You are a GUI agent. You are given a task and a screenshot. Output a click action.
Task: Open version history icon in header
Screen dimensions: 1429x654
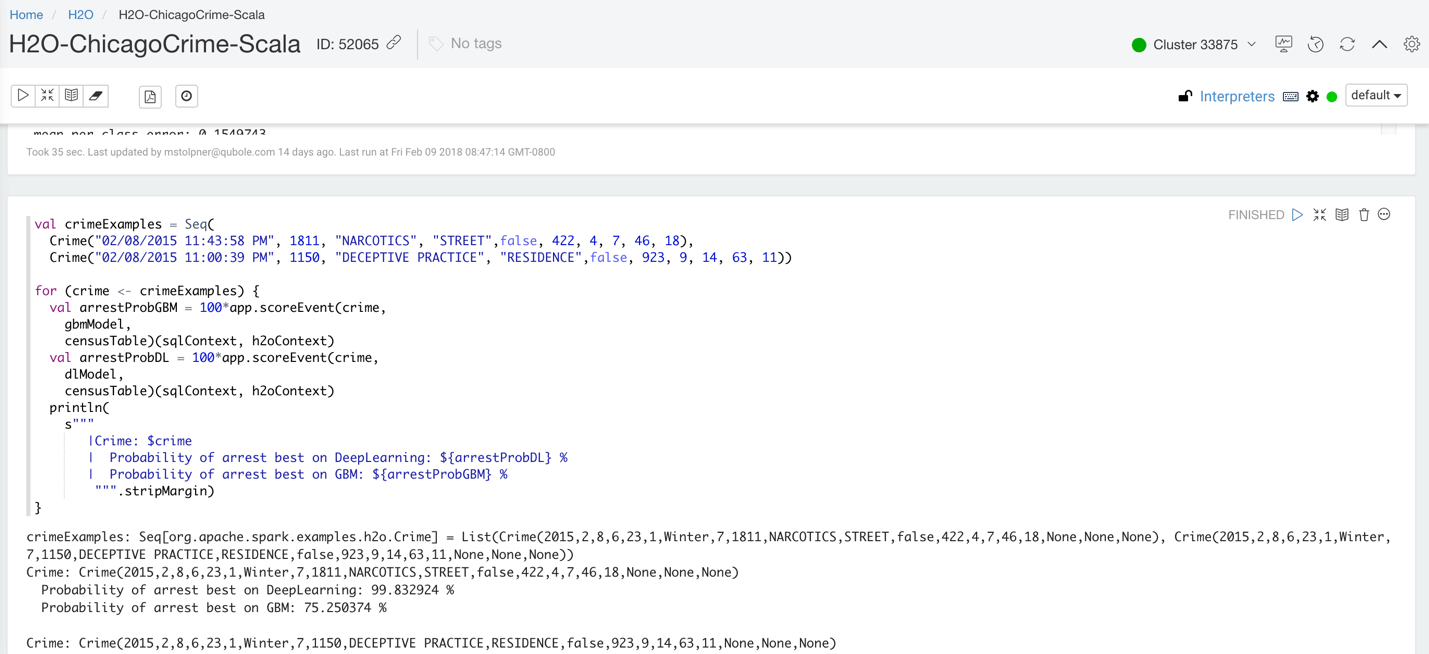(x=1315, y=44)
